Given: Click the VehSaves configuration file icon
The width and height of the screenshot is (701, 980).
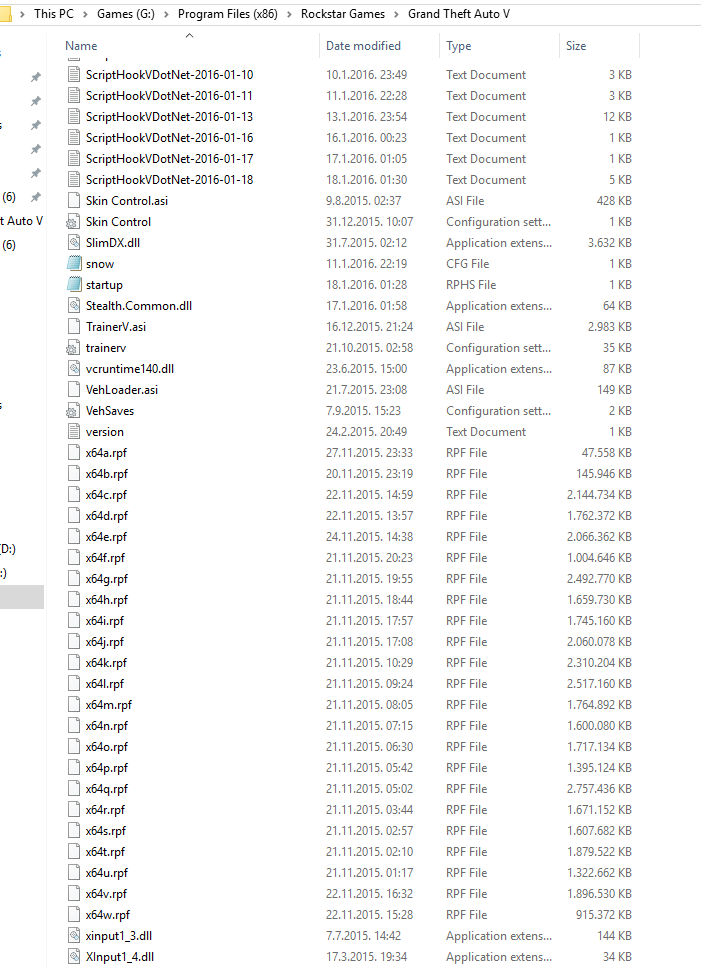Looking at the screenshot, I should point(74,411).
